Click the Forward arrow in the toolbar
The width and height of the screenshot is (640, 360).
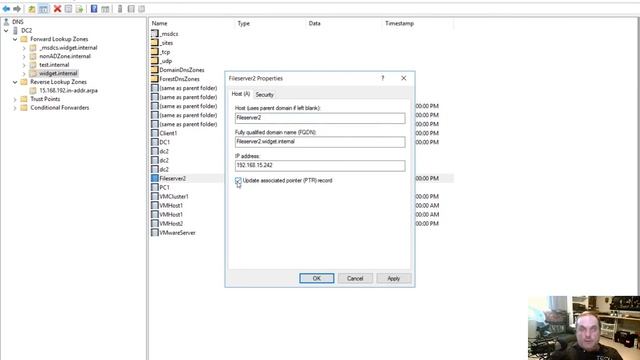(17, 9)
